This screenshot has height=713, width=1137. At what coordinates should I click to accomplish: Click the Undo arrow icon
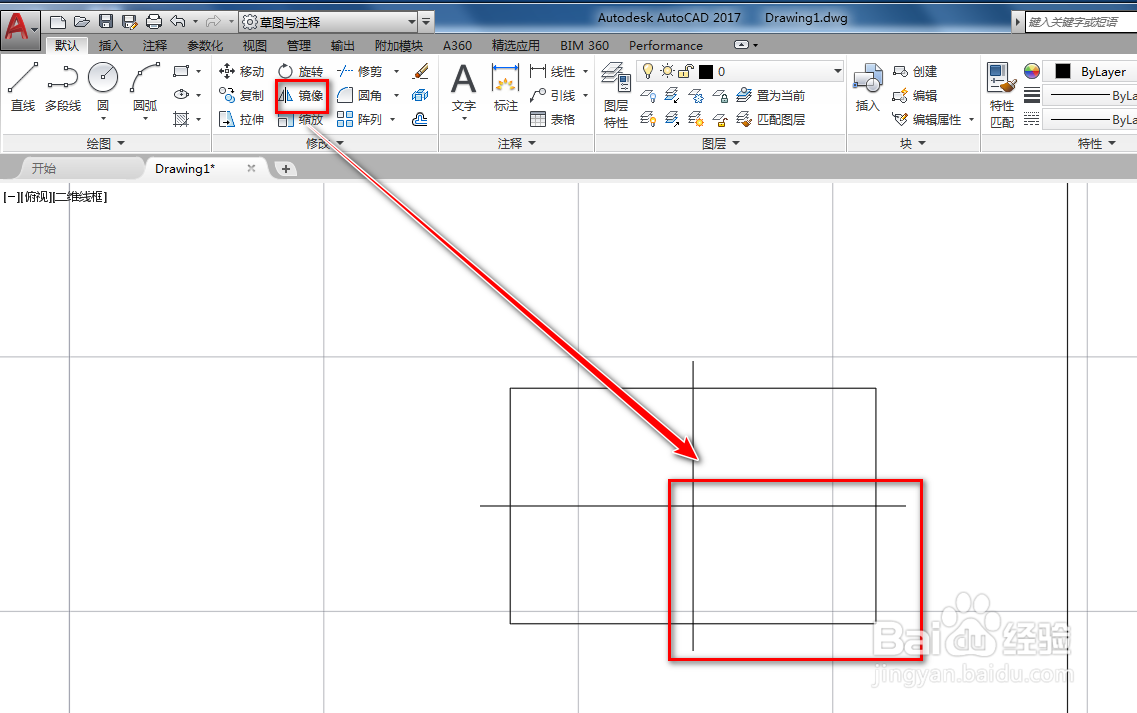click(178, 22)
